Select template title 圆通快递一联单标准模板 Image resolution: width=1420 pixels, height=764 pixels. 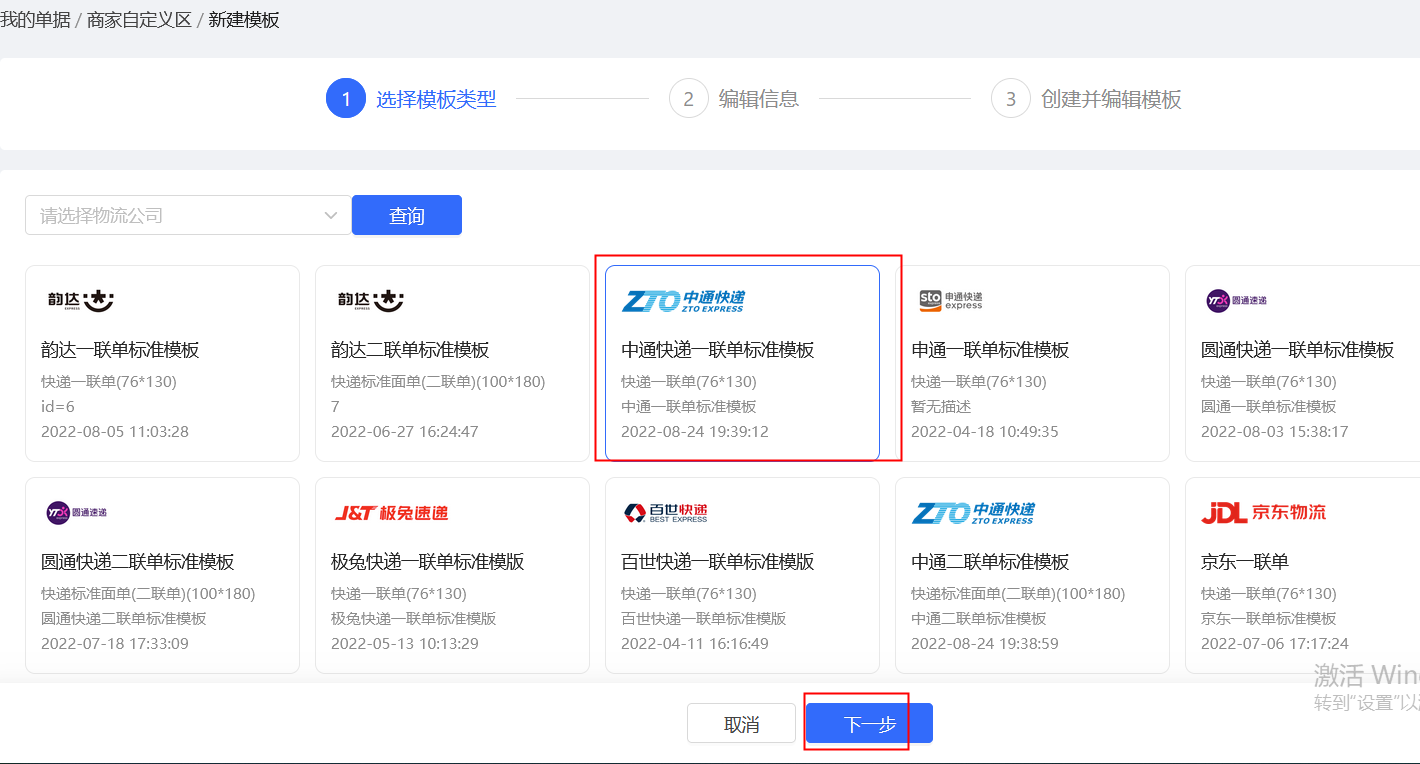pos(1297,350)
